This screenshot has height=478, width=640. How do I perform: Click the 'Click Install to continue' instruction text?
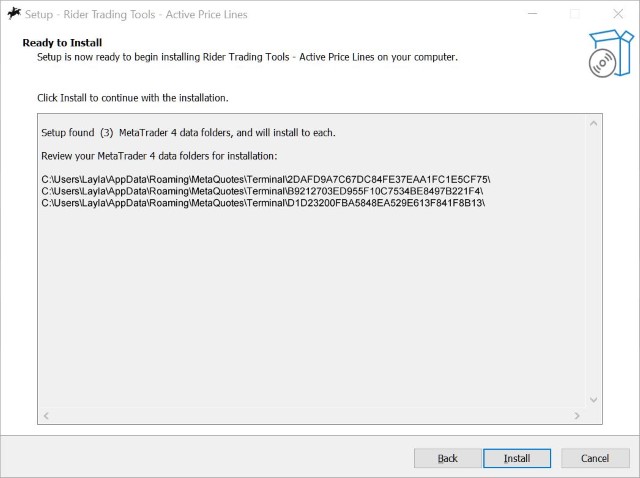(x=133, y=98)
